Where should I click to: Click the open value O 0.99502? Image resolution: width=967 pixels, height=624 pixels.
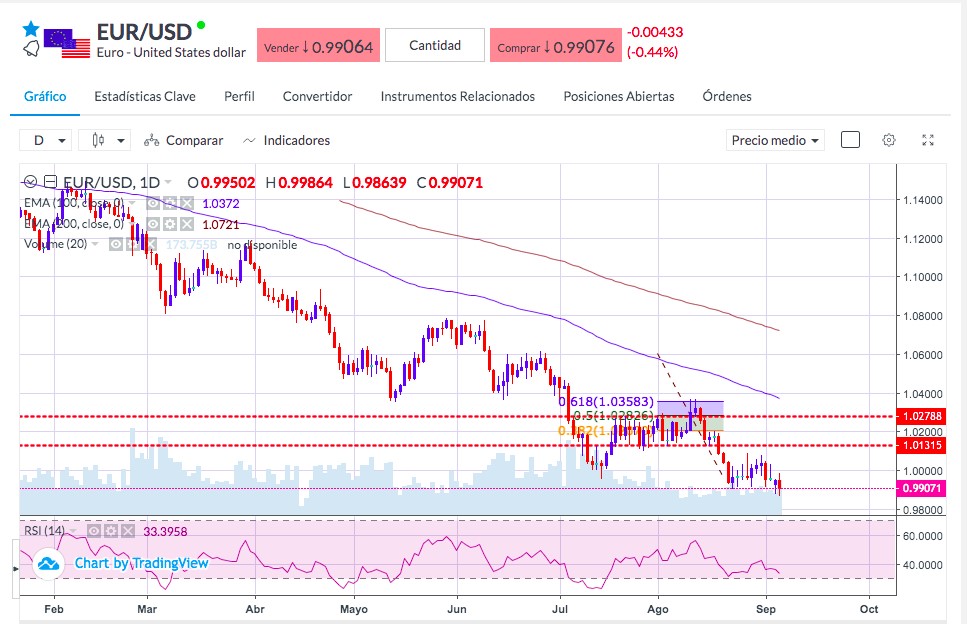point(221,183)
